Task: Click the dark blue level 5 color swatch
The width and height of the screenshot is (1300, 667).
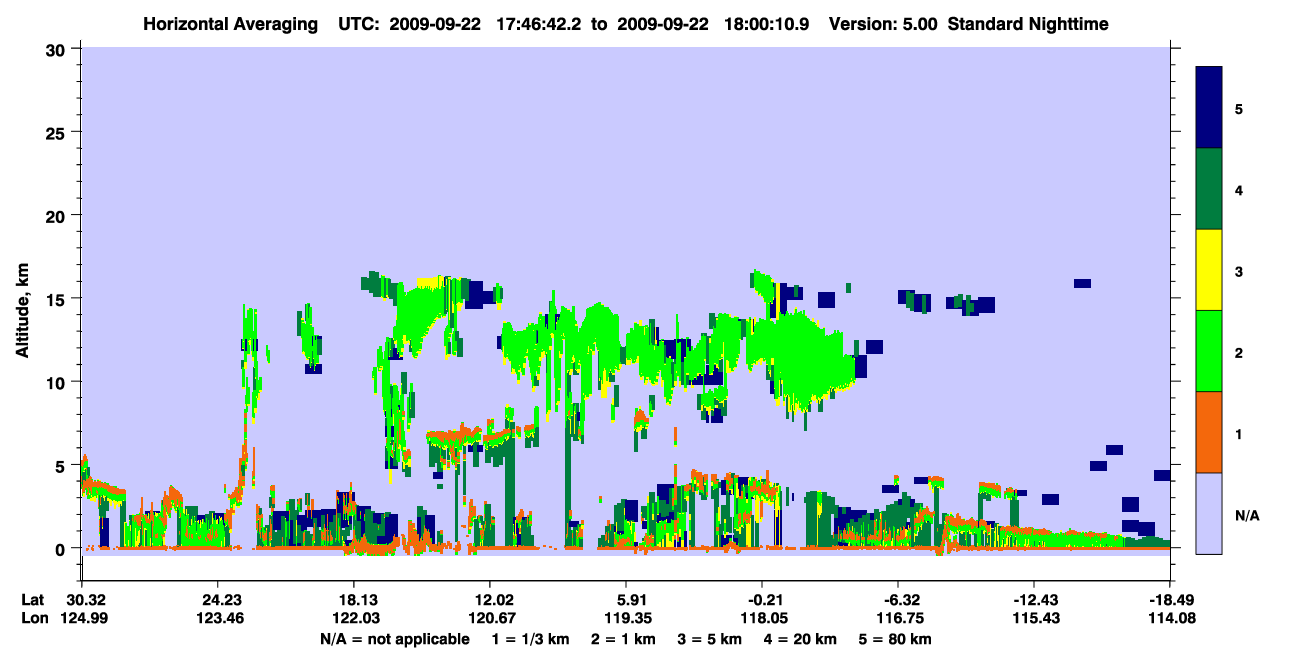Action: click(x=1209, y=108)
